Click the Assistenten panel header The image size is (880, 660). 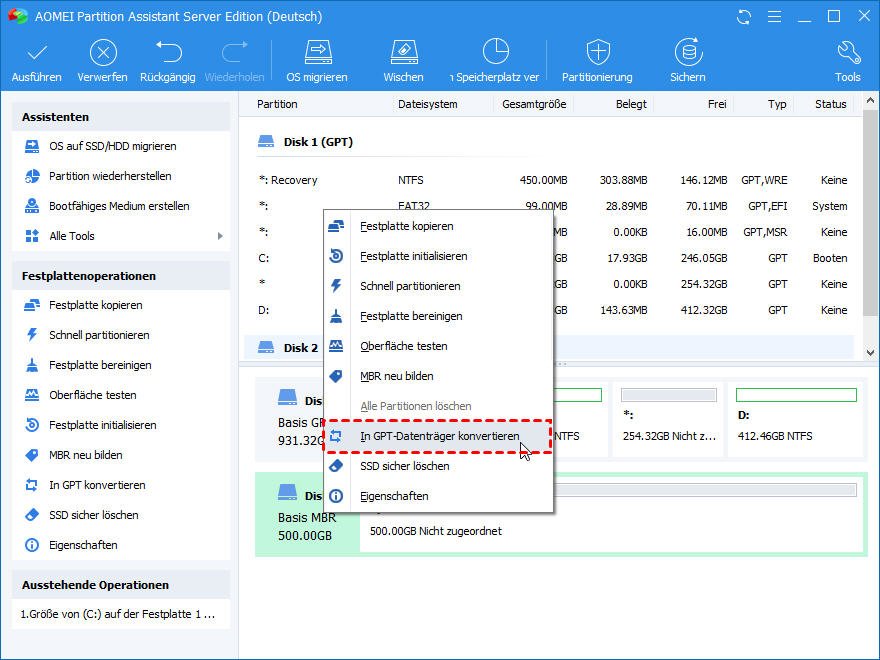(x=121, y=117)
